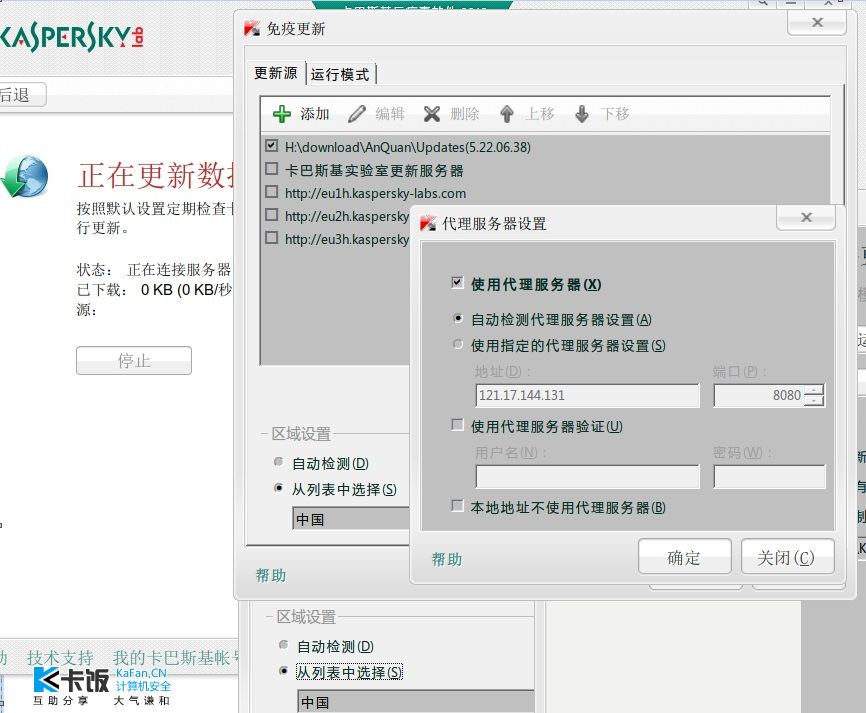Screen dimensions: 866x713
Task: Select 自动检测(D) radio in the background settings window
Action: pyautogui.click(x=284, y=645)
